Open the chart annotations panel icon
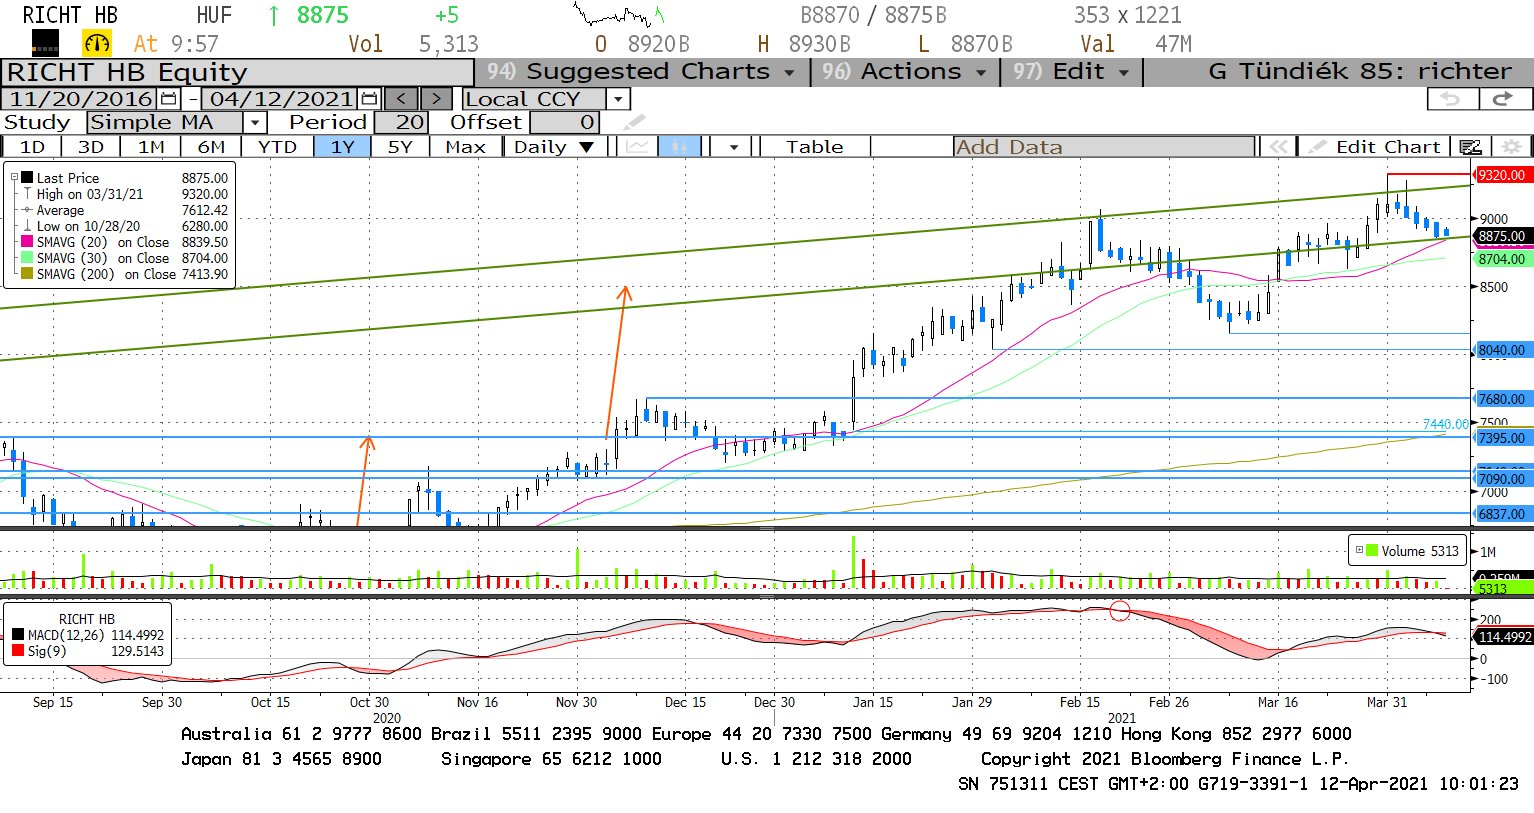 pos(1470,147)
